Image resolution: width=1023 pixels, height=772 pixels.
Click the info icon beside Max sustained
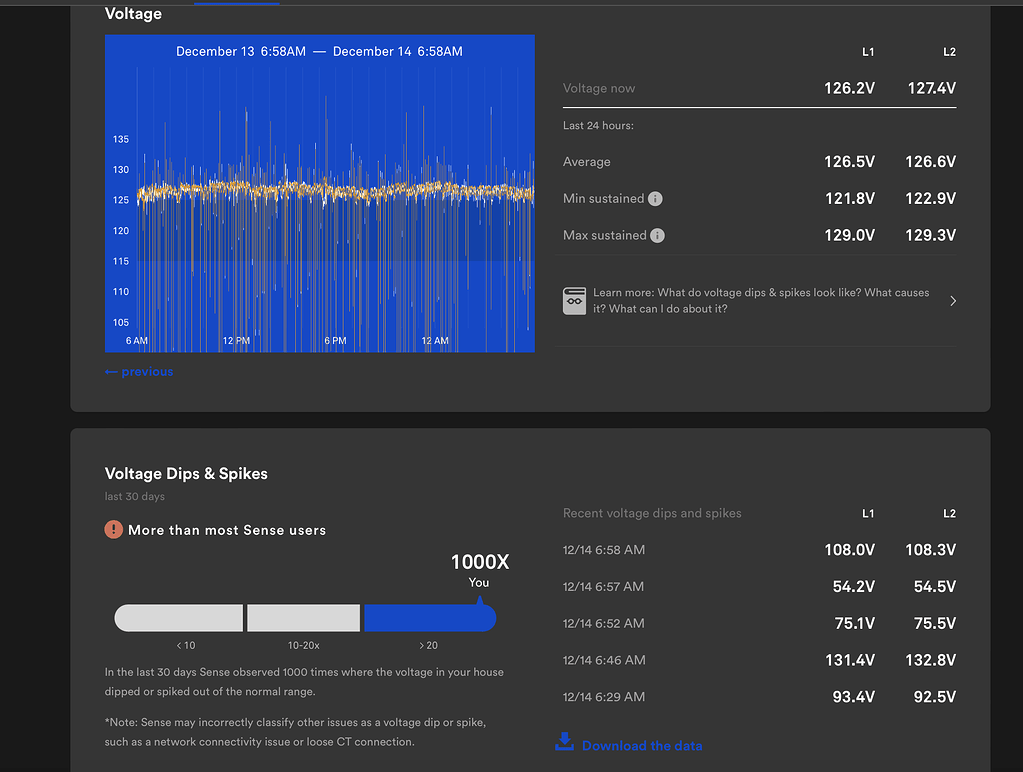(657, 236)
